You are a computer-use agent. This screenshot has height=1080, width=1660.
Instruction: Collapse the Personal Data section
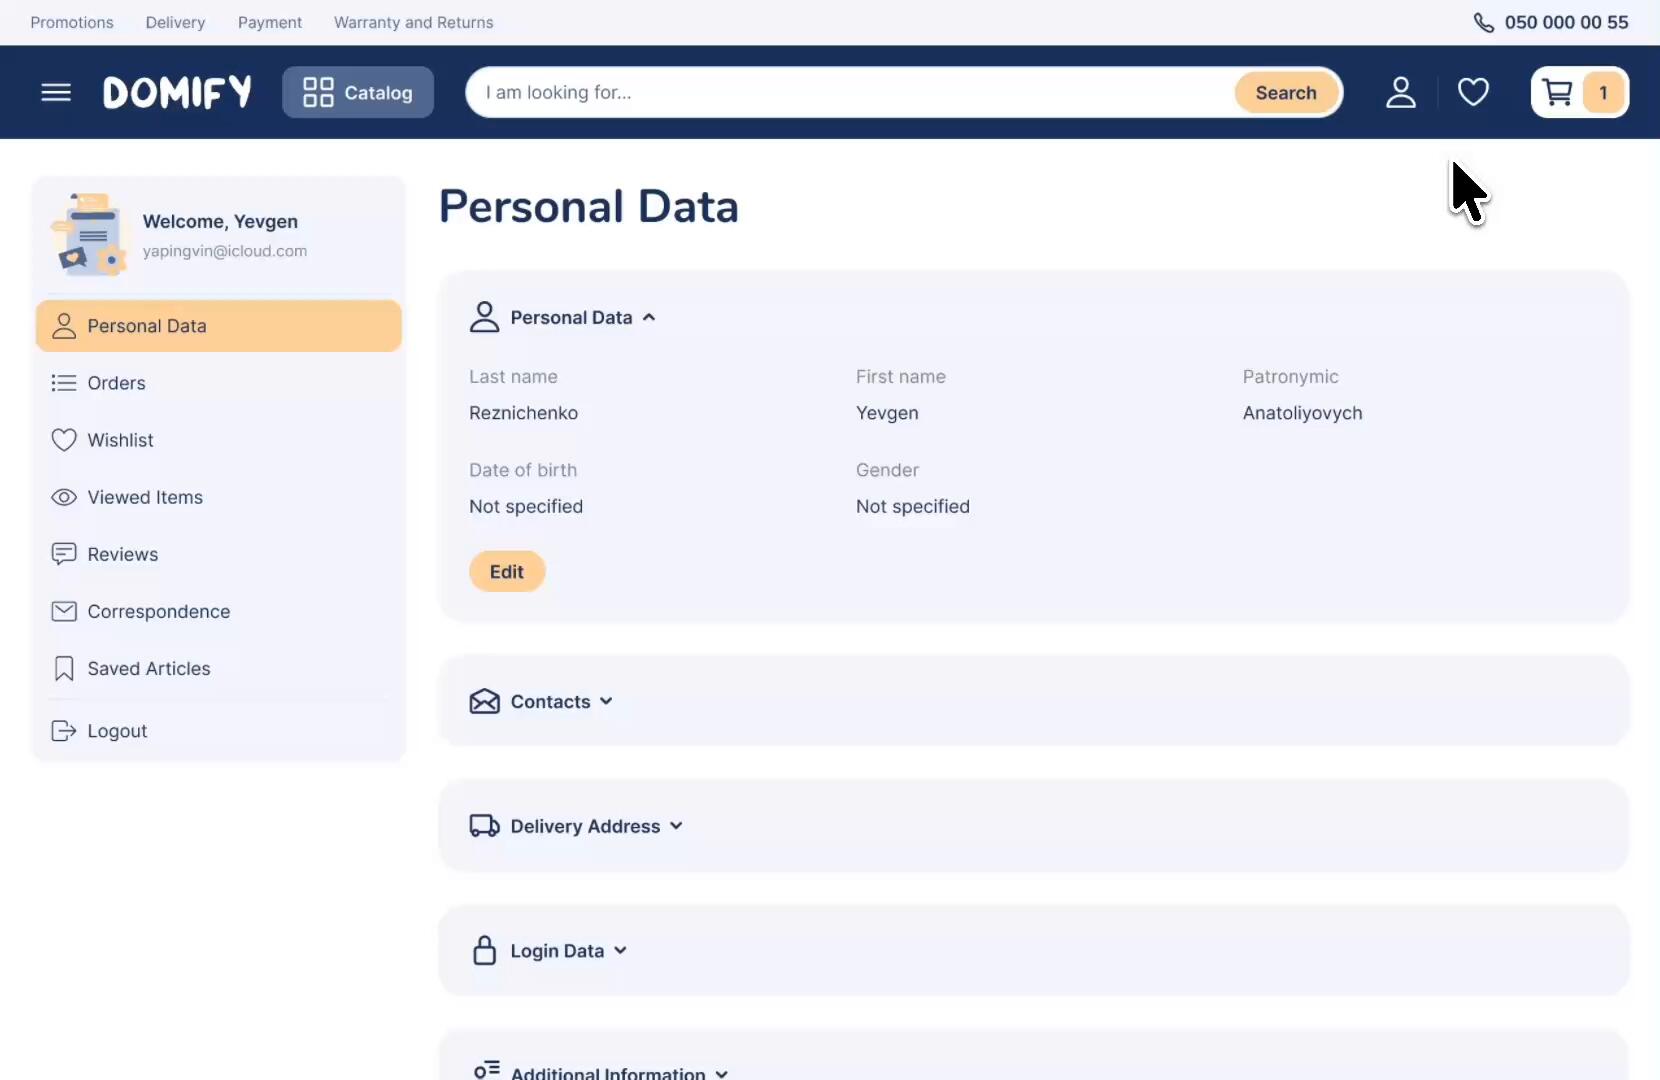[571, 318]
